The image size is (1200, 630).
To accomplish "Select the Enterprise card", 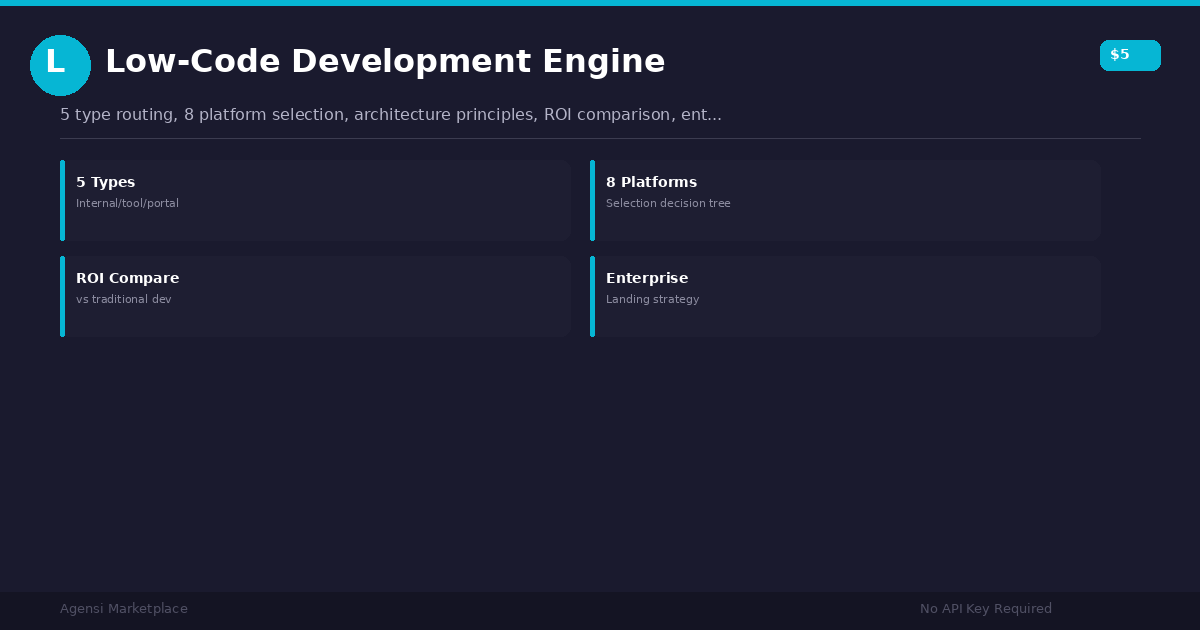I will point(845,296).
